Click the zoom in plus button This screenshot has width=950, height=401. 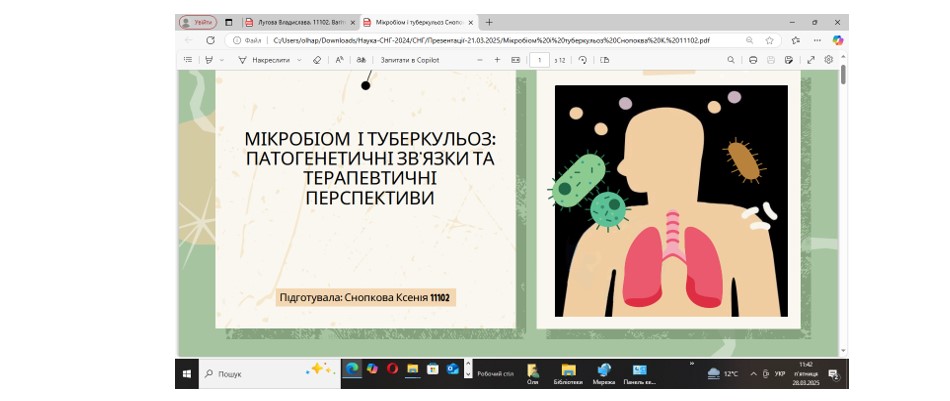coord(497,60)
